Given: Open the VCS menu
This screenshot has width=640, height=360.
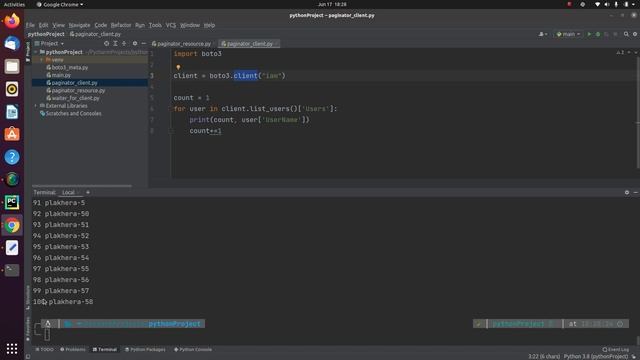Looking at the screenshot, I should click(171, 25).
